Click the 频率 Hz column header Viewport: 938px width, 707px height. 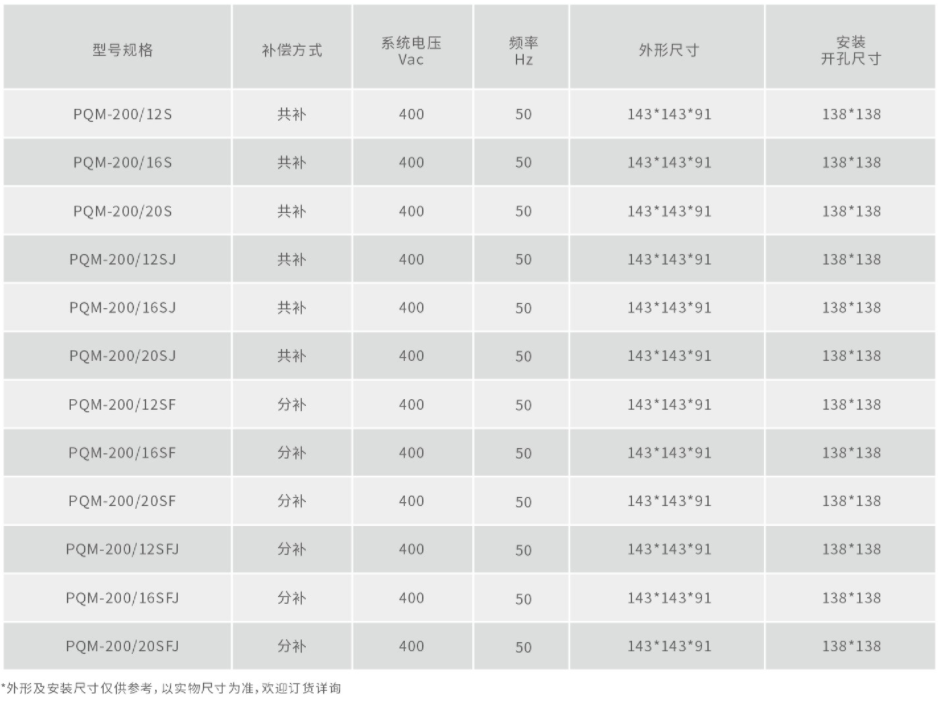(x=521, y=47)
